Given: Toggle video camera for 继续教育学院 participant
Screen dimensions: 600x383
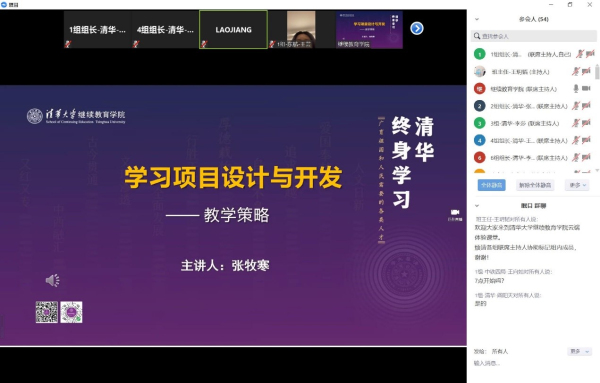Looking at the screenshot, I should 586,88.
